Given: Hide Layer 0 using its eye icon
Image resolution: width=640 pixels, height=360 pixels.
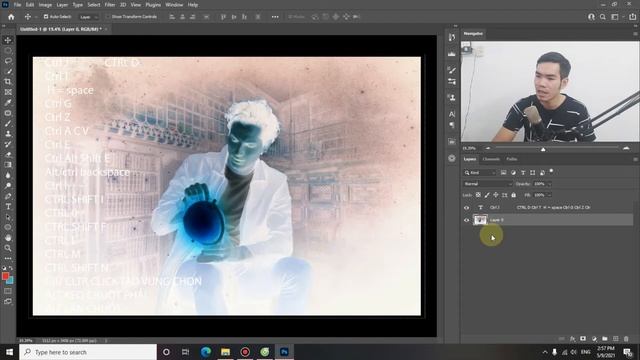Looking at the screenshot, I should click(467, 220).
